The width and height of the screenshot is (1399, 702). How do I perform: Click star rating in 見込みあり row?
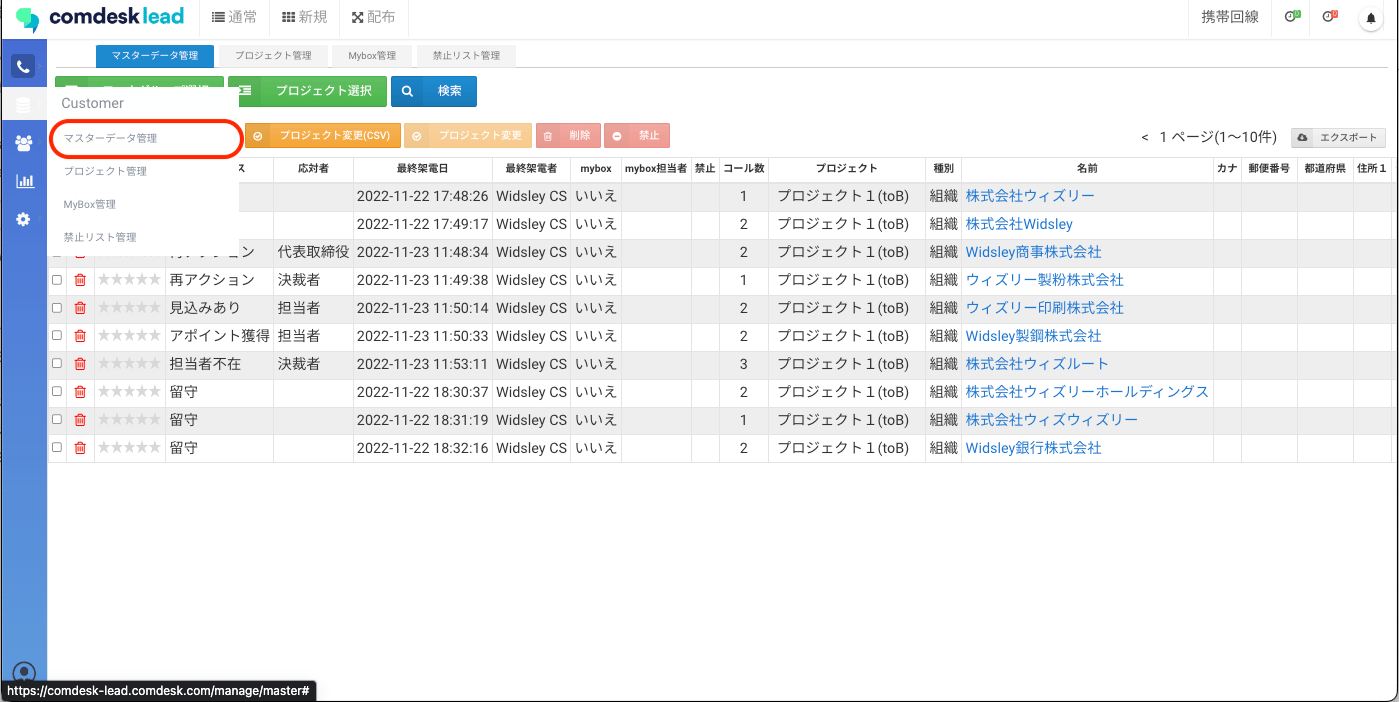(x=129, y=308)
